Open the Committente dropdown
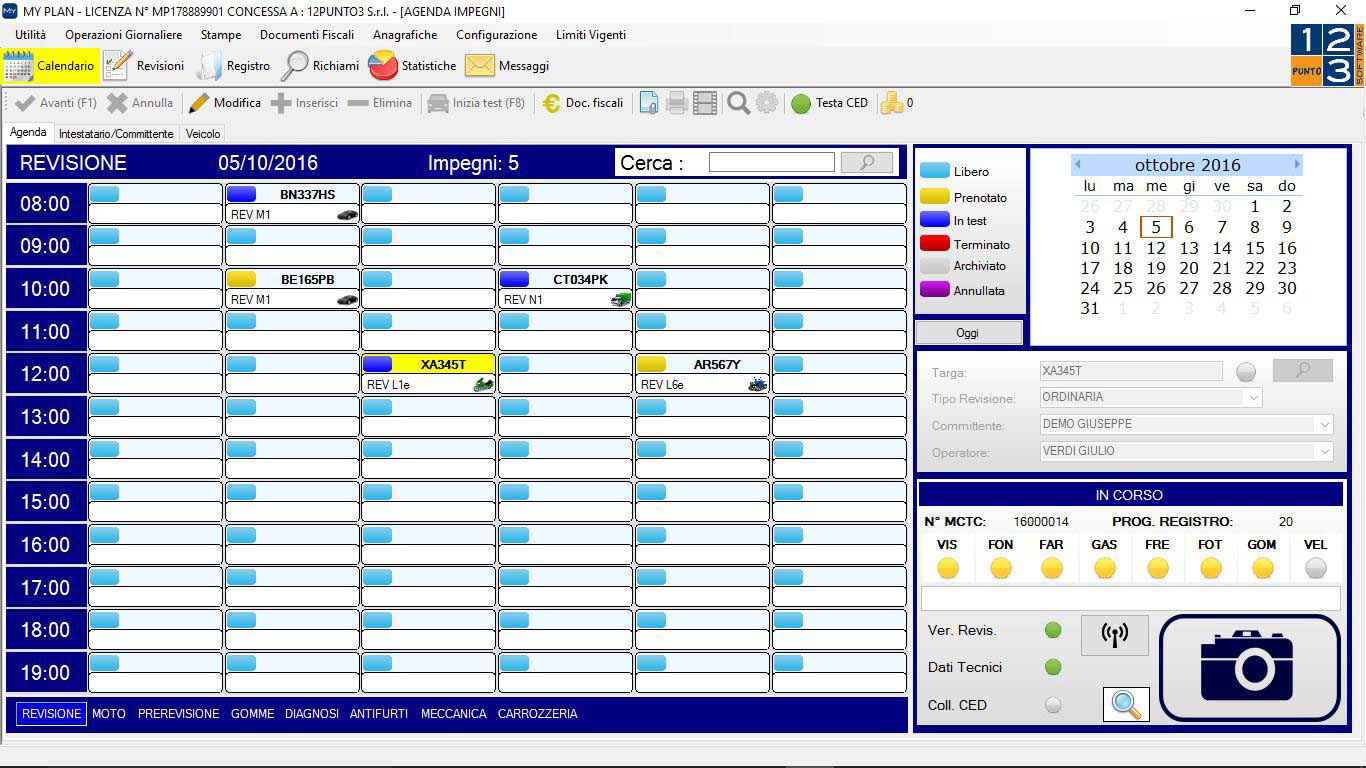1366x768 pixels. tap(1325, 425)
